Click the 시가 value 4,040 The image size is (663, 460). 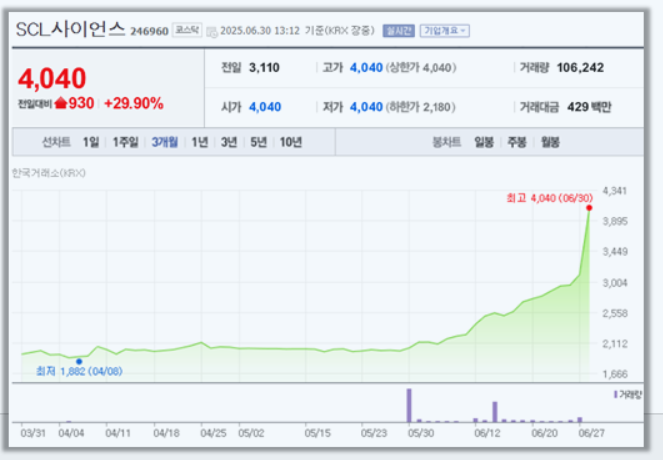[x=265, y=107]
